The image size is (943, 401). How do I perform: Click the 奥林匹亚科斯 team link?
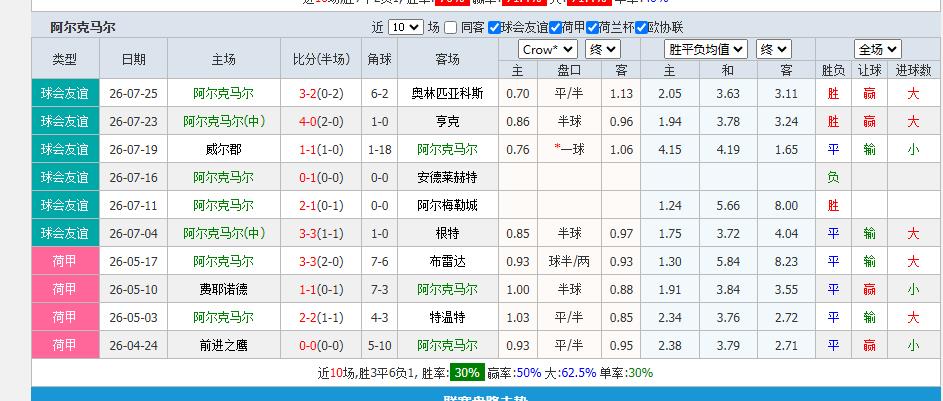point(447,93)
